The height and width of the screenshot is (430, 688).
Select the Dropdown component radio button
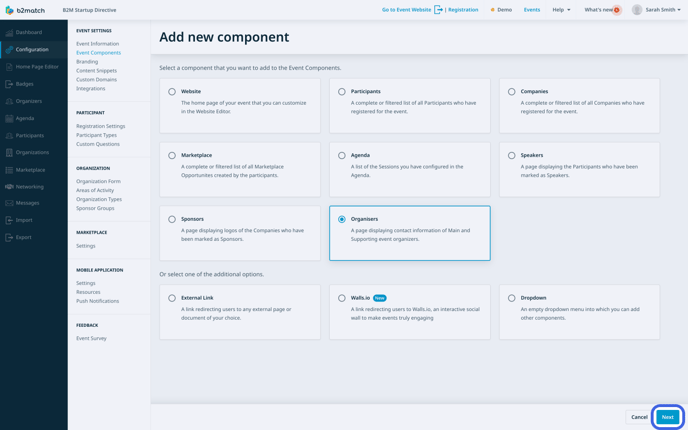[512, 298]
